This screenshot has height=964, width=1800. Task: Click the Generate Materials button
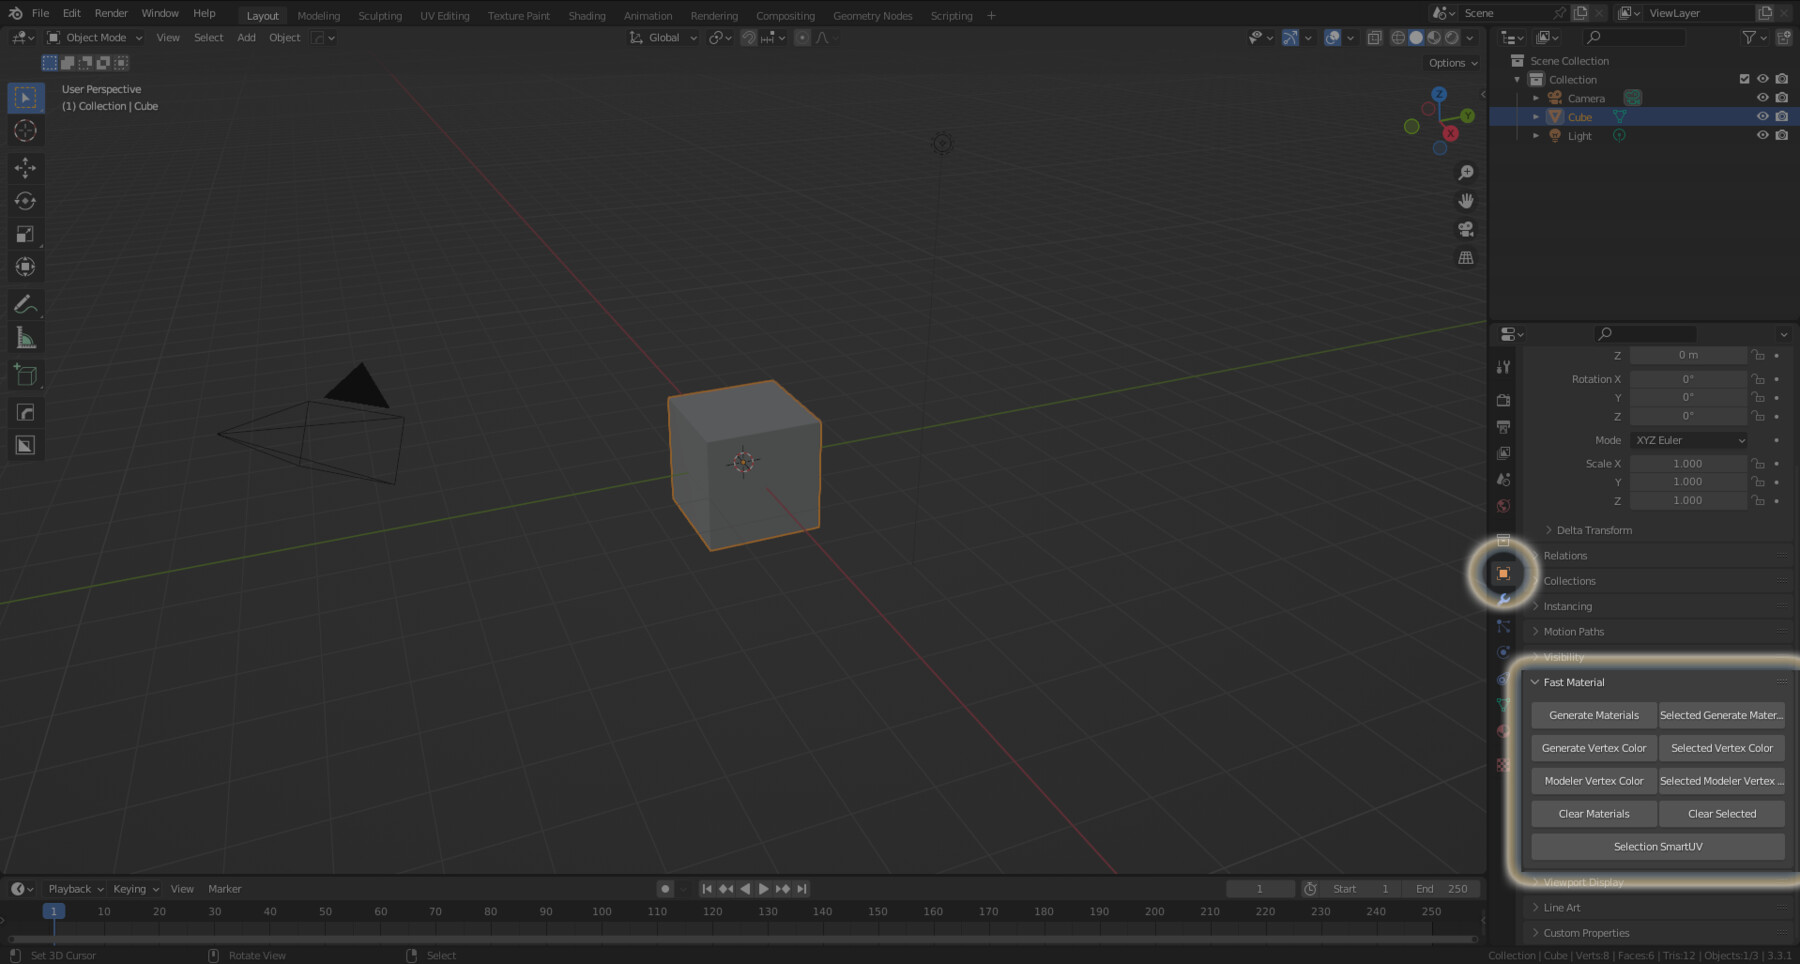1593,714
